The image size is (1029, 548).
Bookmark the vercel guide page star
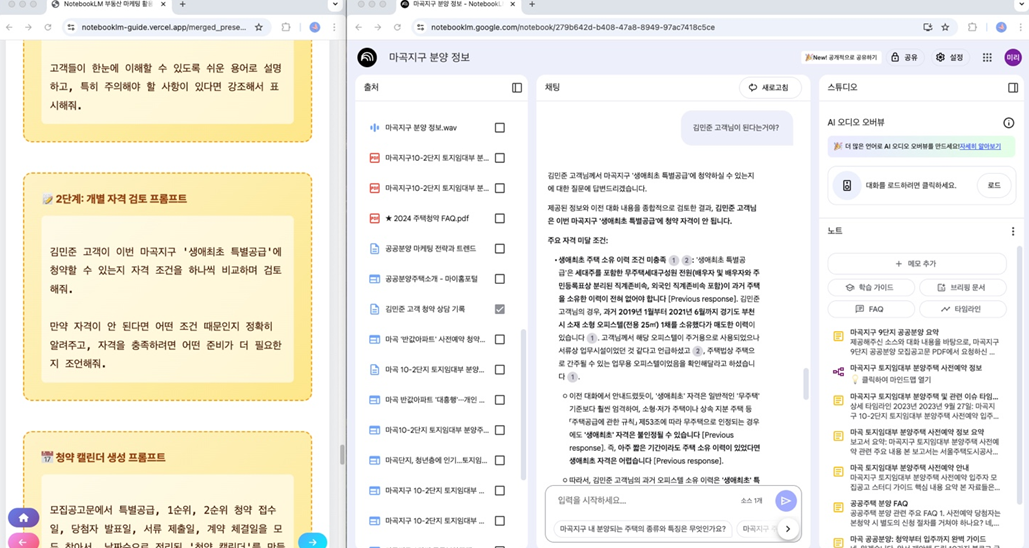(259, 27)
